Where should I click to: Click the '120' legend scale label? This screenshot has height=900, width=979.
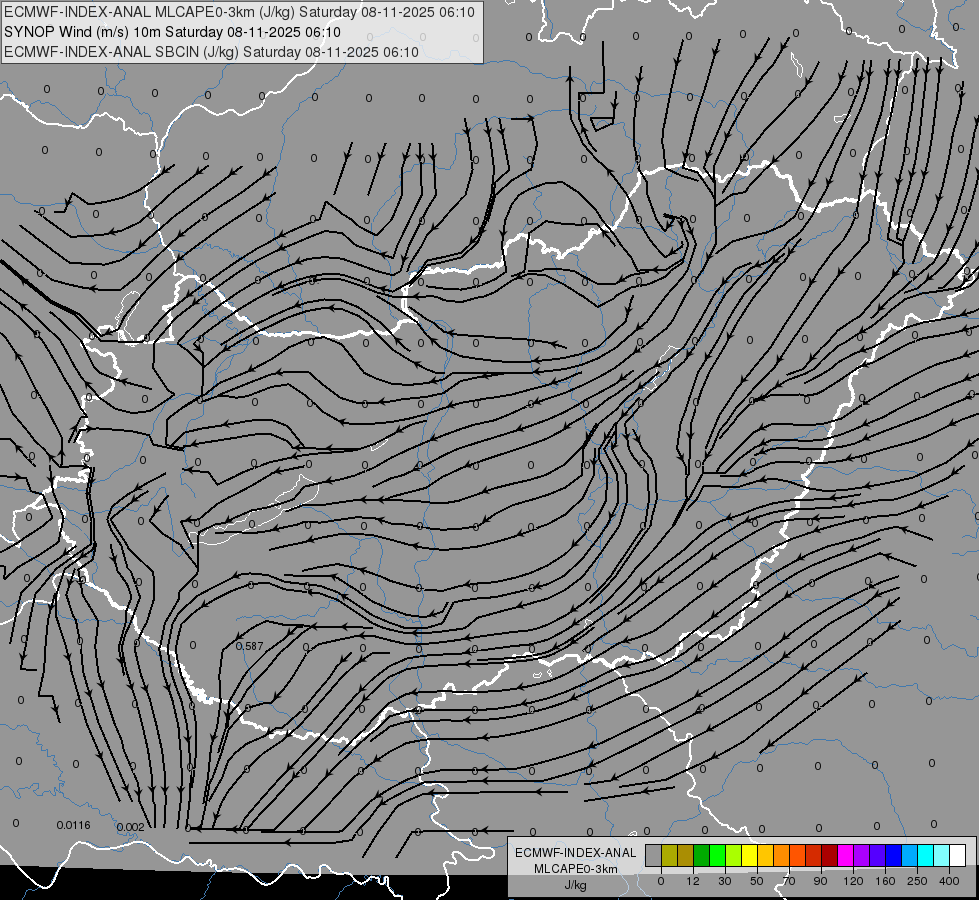(x=854, y=881)
